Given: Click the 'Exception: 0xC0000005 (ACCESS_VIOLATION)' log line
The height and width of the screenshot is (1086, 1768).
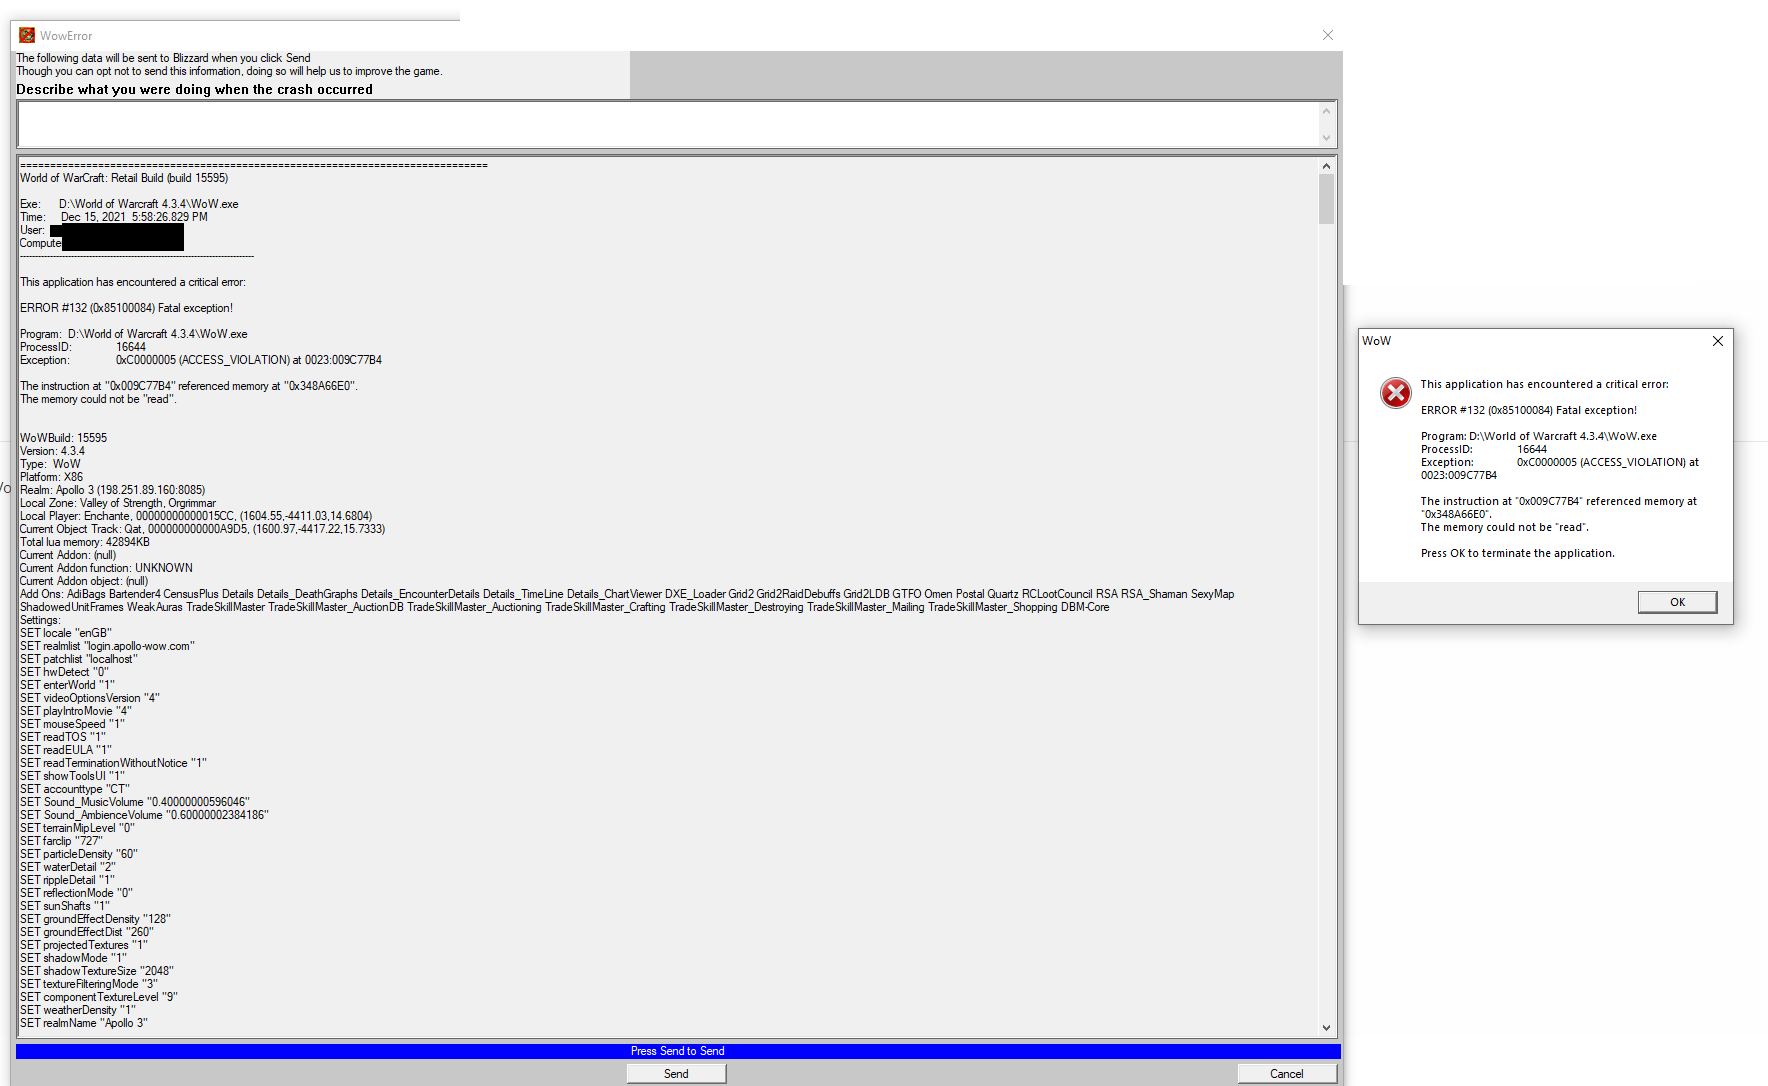Looking at the screenshot, I should point(201,360).
